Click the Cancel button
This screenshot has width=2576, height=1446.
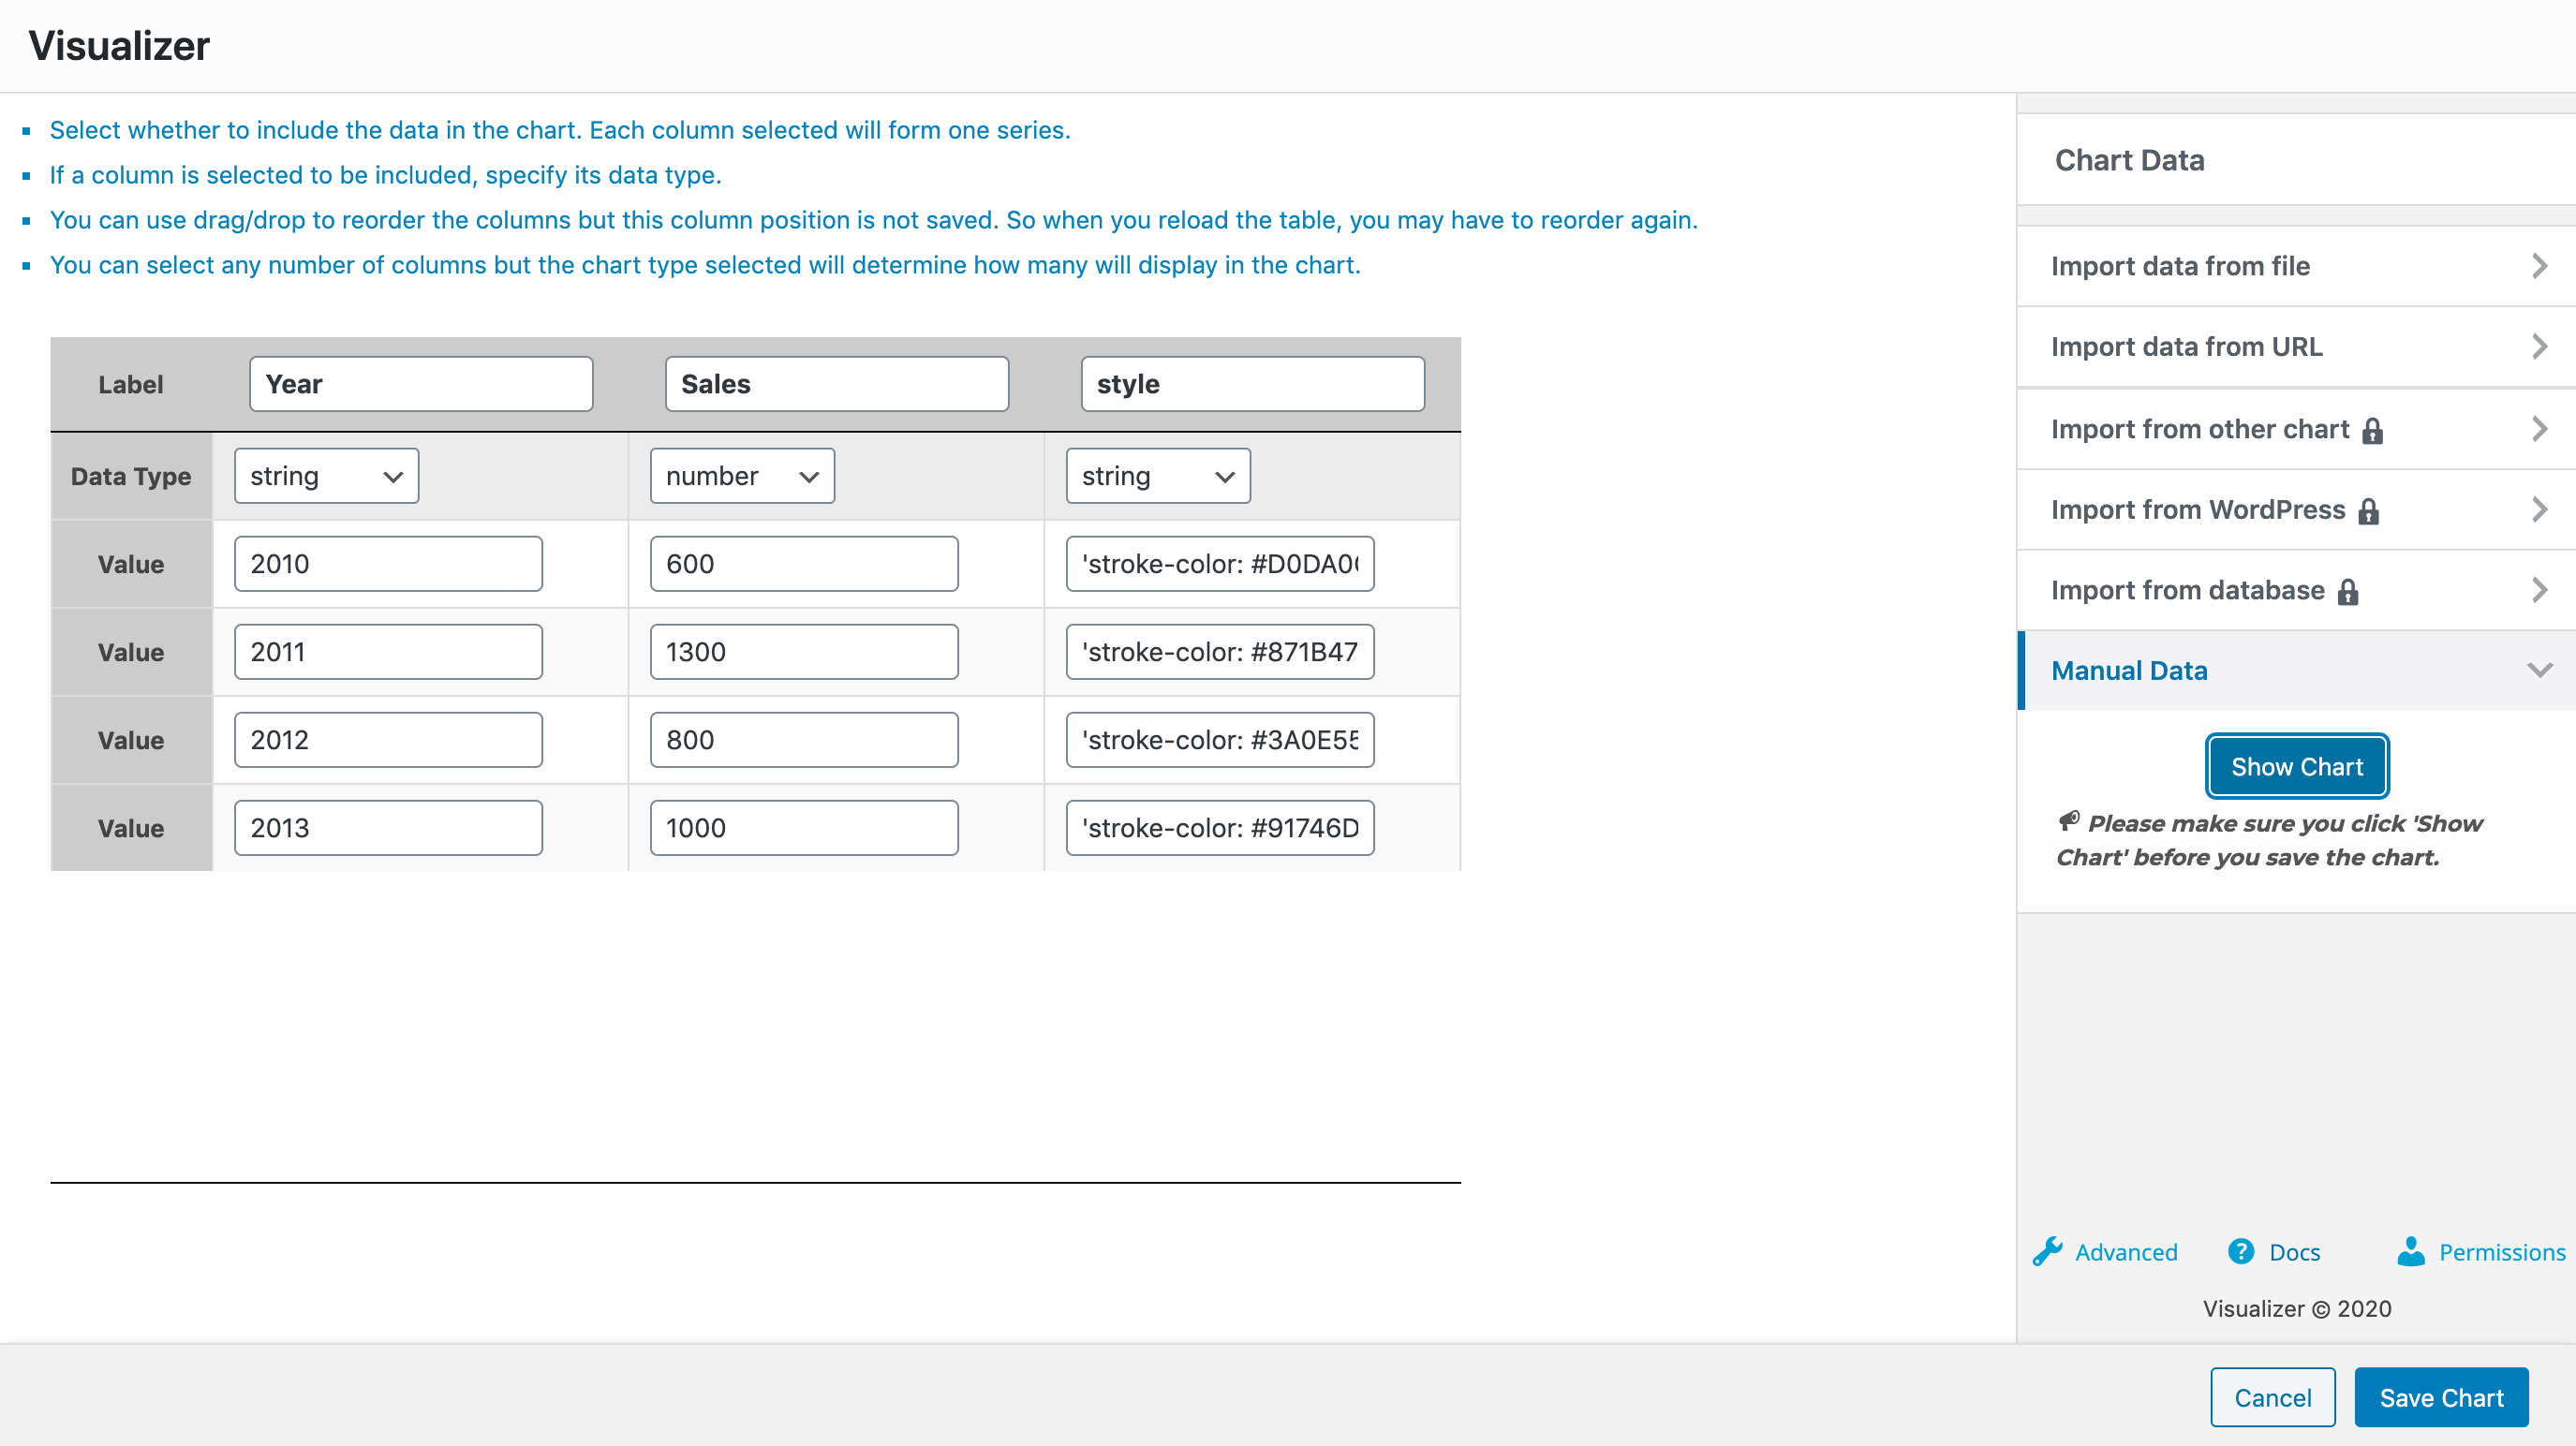pos(2272,1397)
